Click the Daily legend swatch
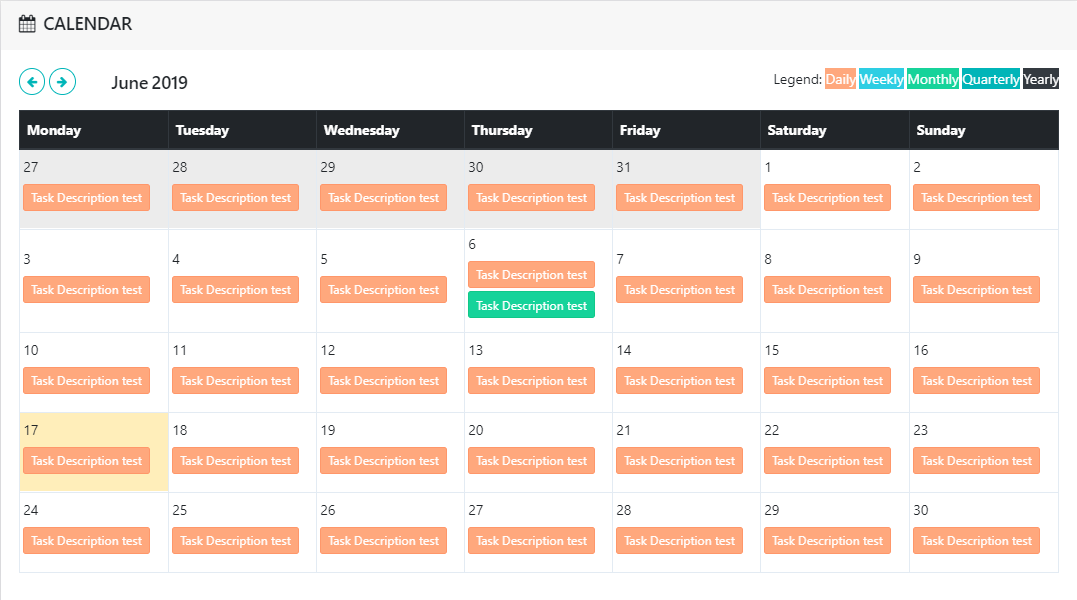Viewport: 1077px width, 600px height. pyautogui.click(x=840, y=80)
